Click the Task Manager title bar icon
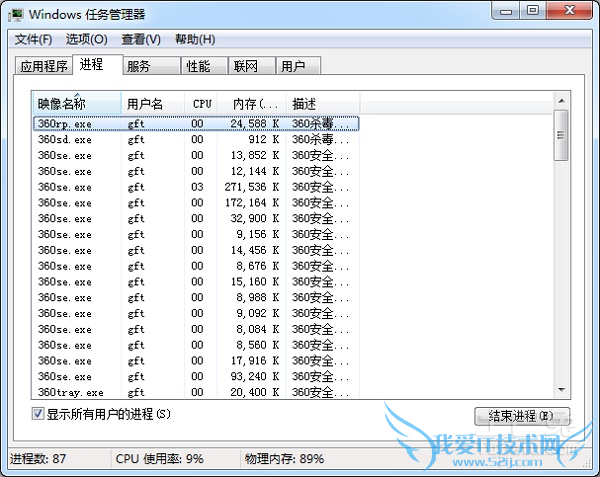 tap(16, 15)
